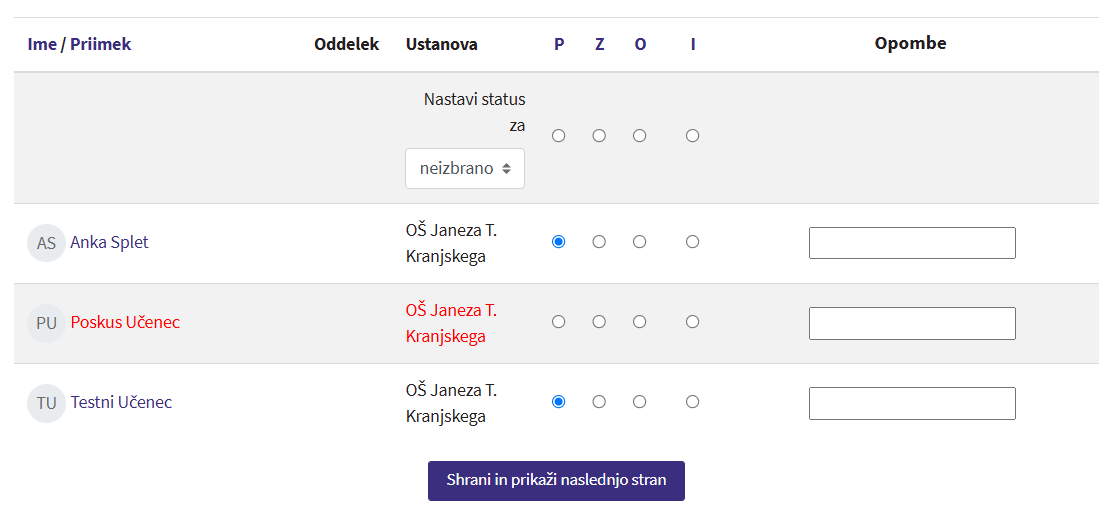The width and height of the screenshot is (1113, 522).
Task: Open the neizbrano dropdown
Action: (x=465, y=168)
